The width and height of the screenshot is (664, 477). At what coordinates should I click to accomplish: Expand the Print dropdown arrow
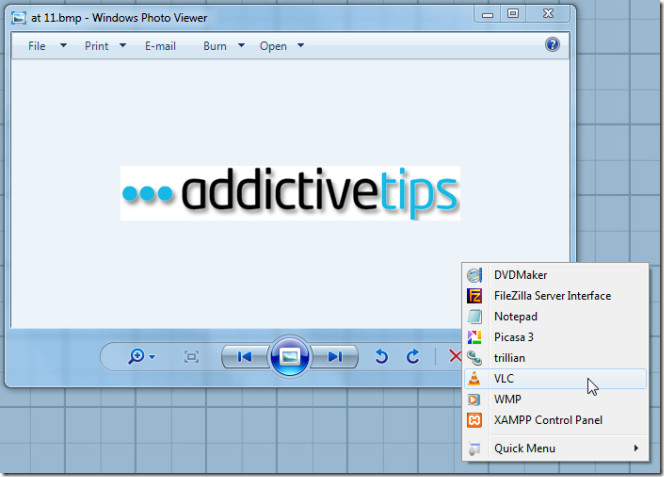coord(122,45)
